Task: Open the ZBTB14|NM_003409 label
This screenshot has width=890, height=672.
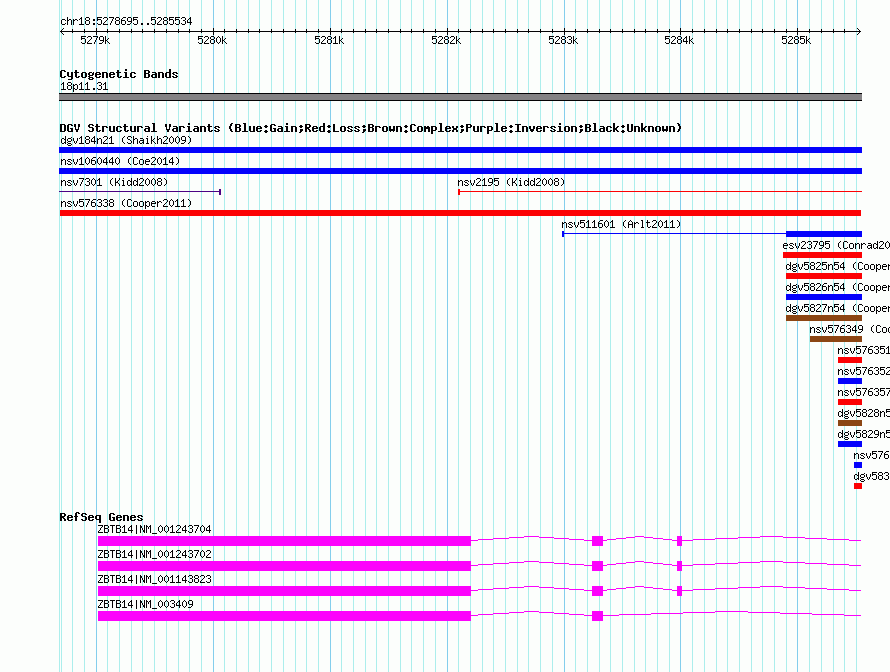Action: 145,604
